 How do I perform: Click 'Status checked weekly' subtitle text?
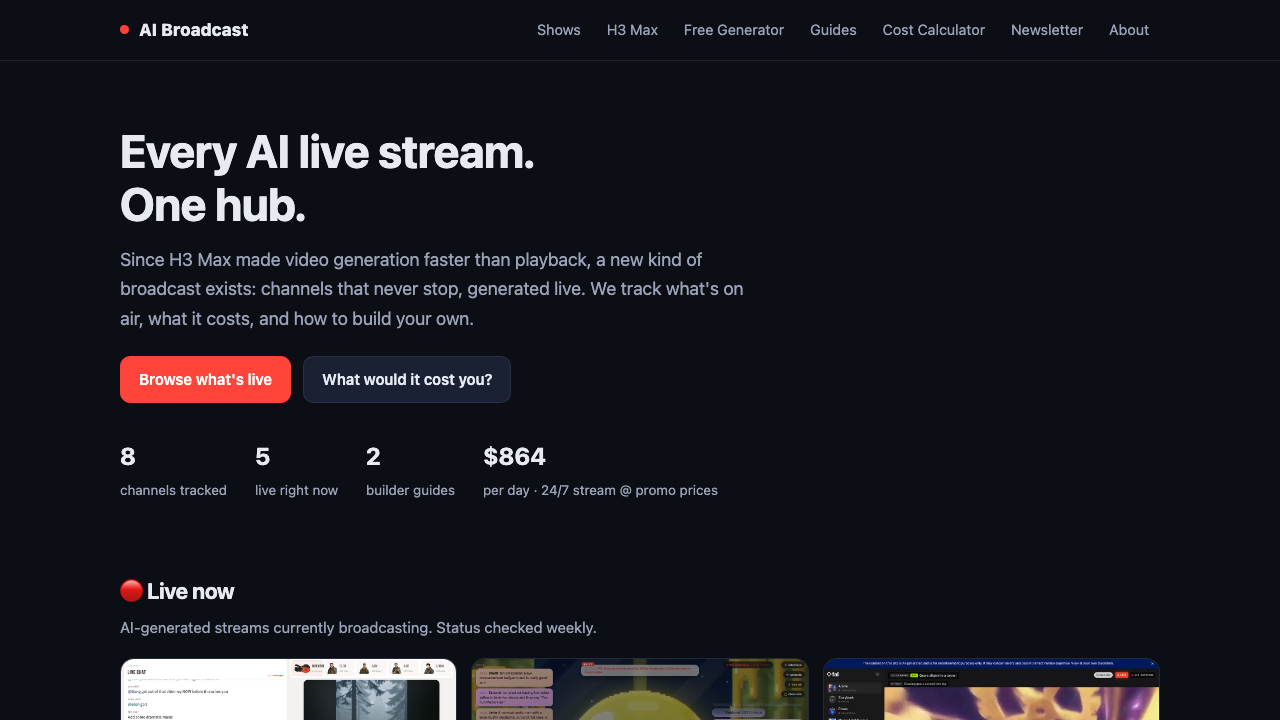pyautogui.click(x=517, y=628)
